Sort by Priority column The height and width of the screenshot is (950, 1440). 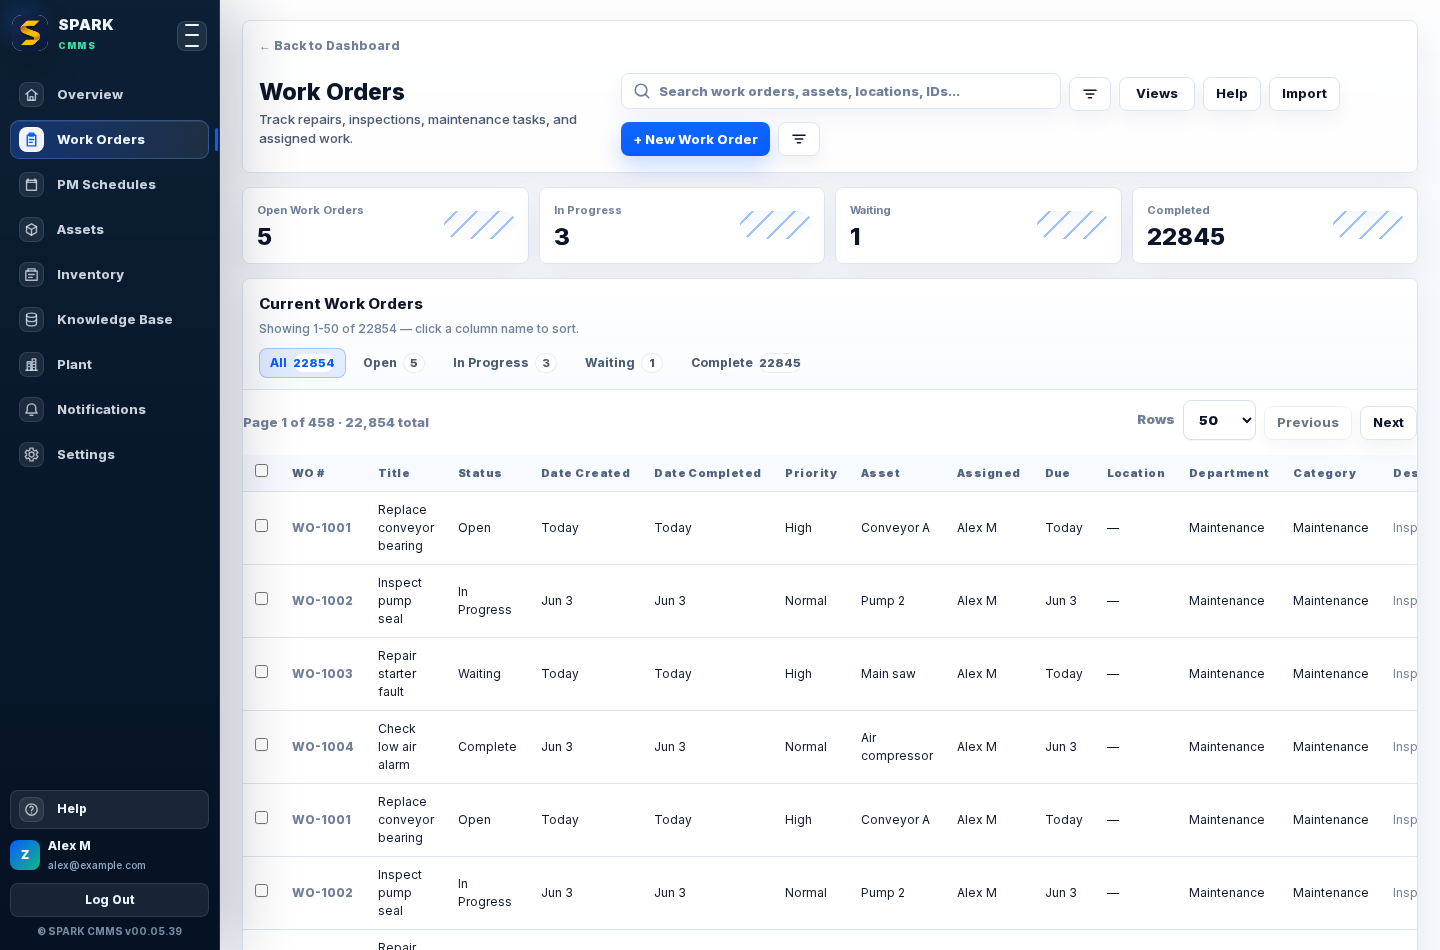tap(811, 473)
